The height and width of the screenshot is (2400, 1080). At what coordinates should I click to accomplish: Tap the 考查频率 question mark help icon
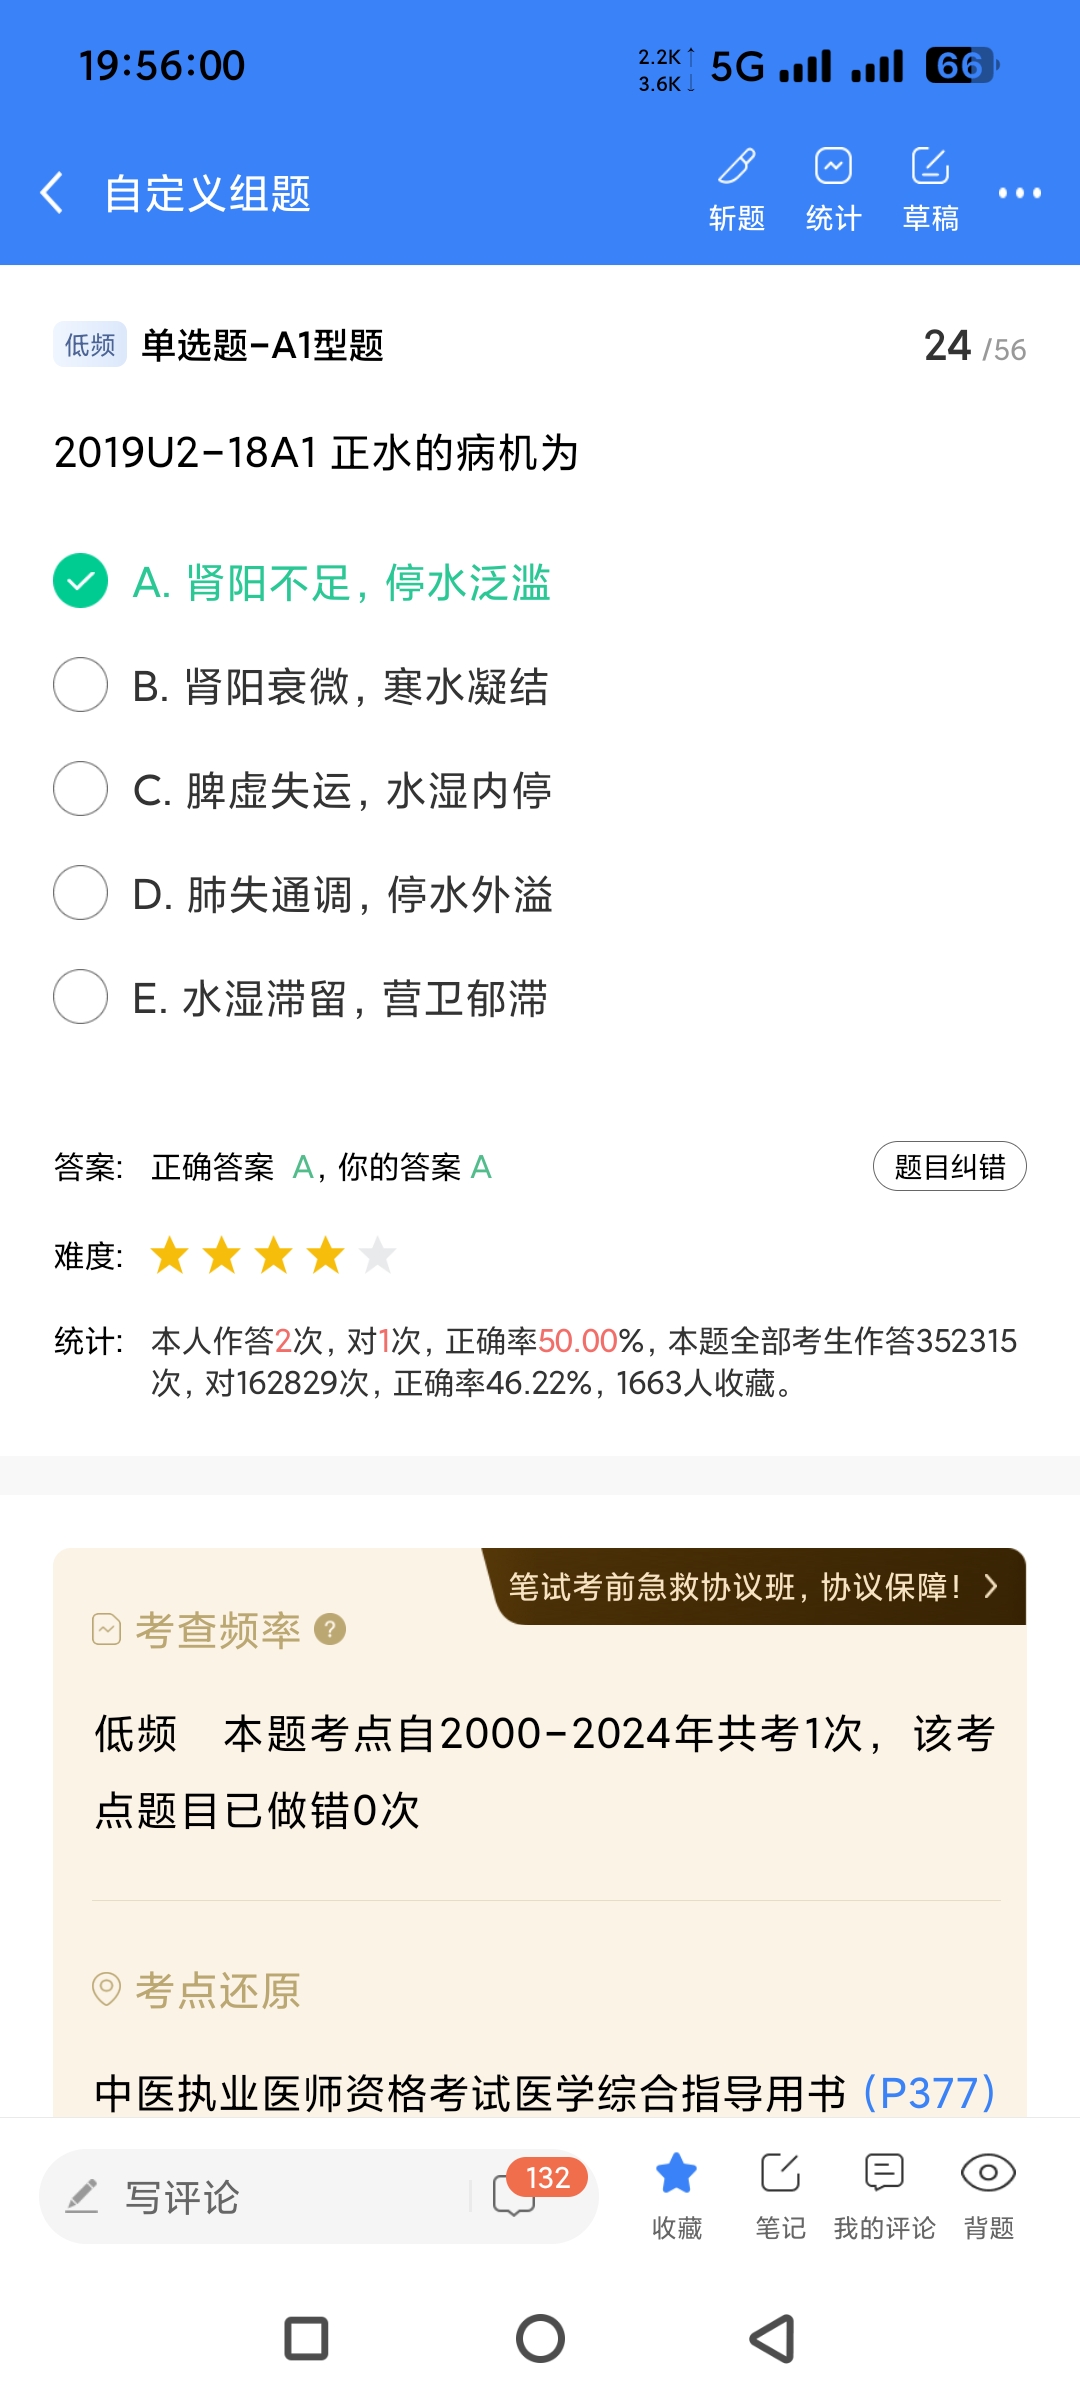[330, 1630]
